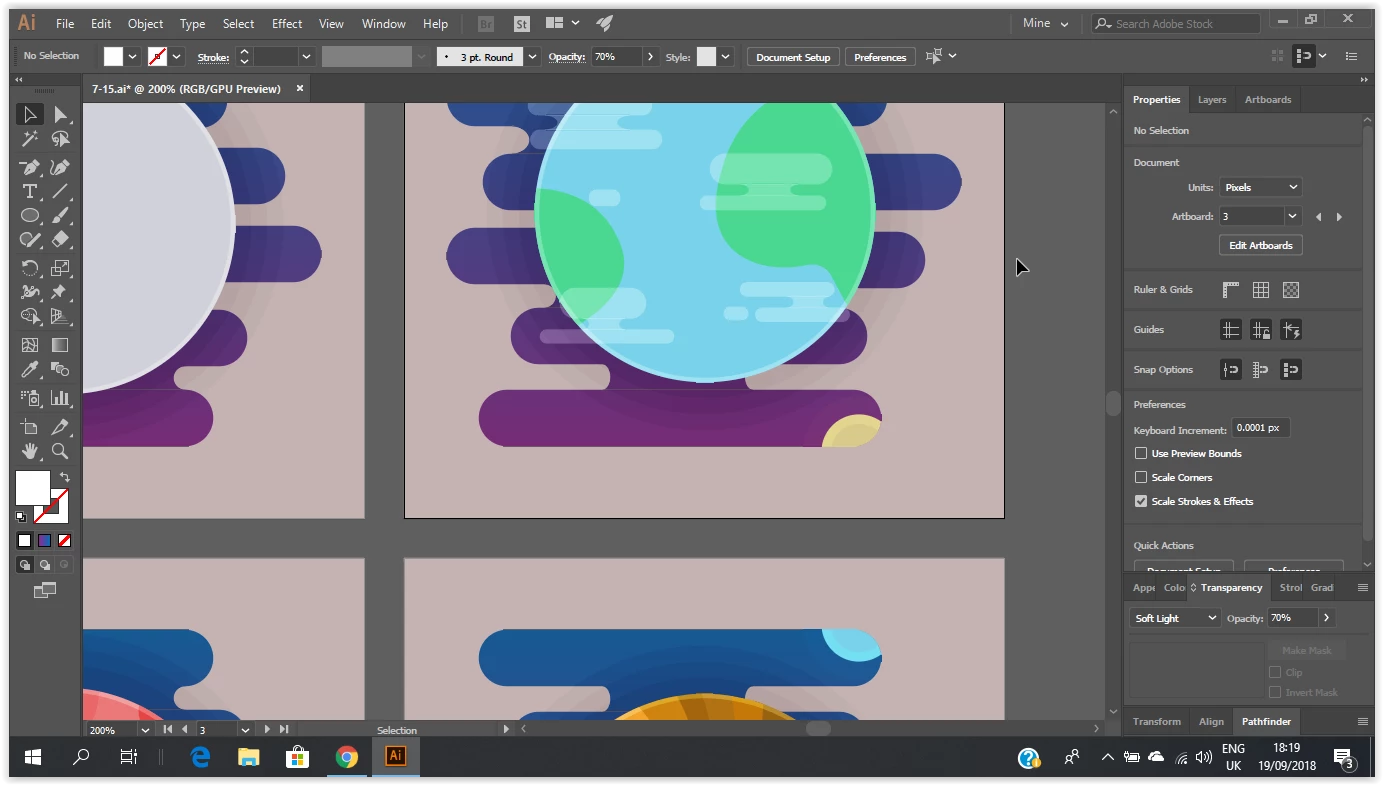Select the Curvature tool
The width and height of the screenshot is (1383, 785).
[60, 167]
